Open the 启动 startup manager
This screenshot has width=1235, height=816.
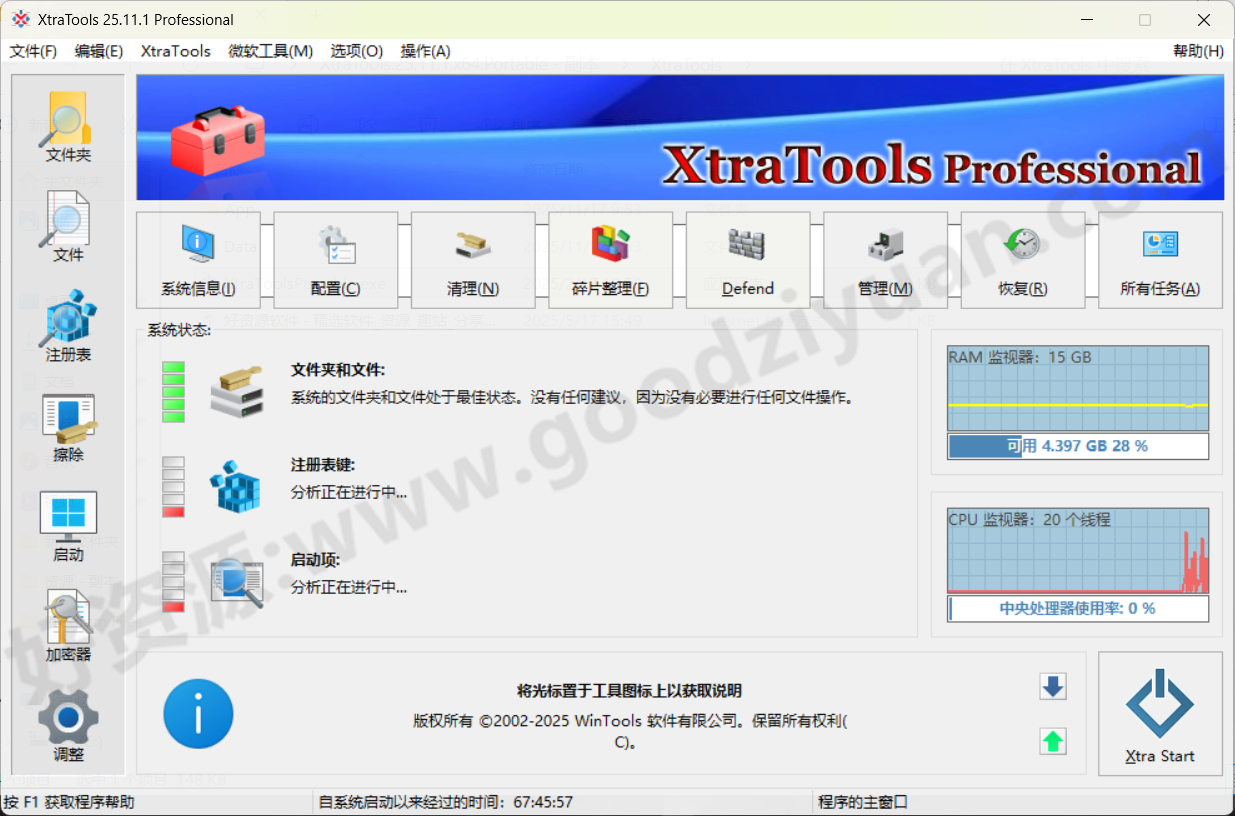click(67, 528)
